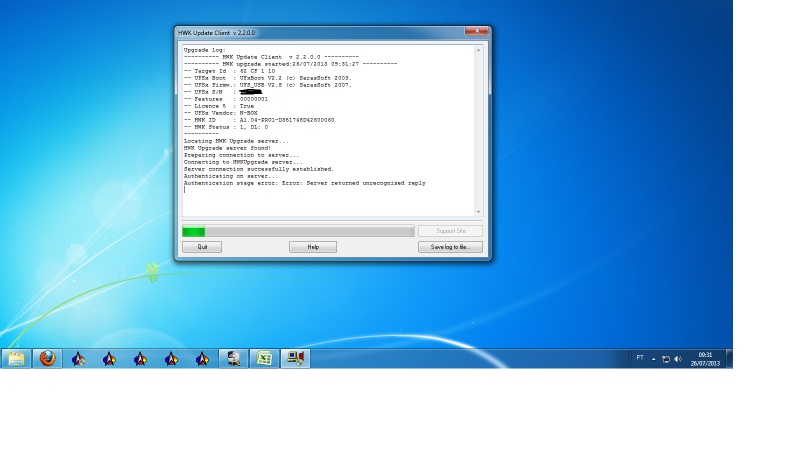This screenshot has height=450, width=800.
Task: Open the PT language indicator
Action: tap(640, 358)
